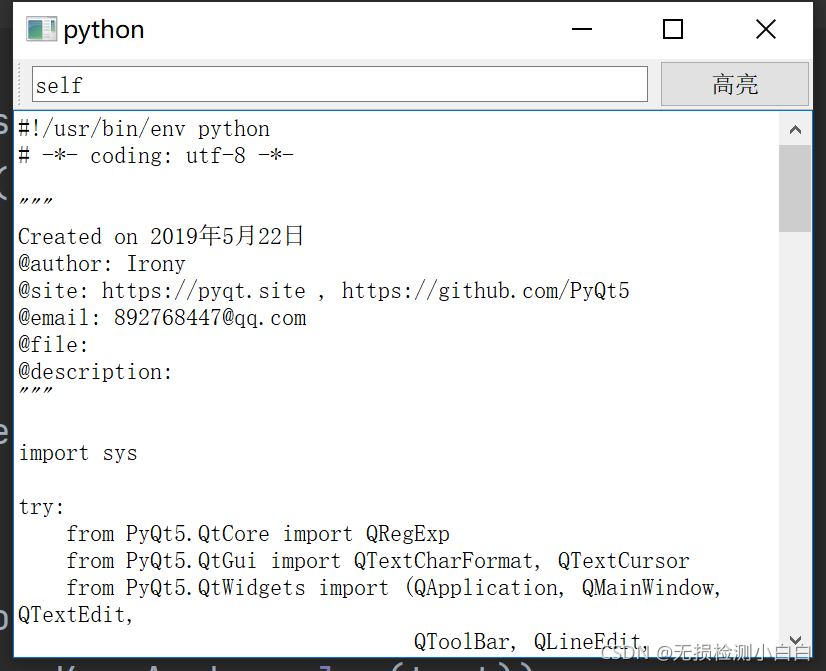This screenshot has height=671, width=826.
Task: Click the "@description:" line
Action: pyautogui.click(x=95, y=372)
